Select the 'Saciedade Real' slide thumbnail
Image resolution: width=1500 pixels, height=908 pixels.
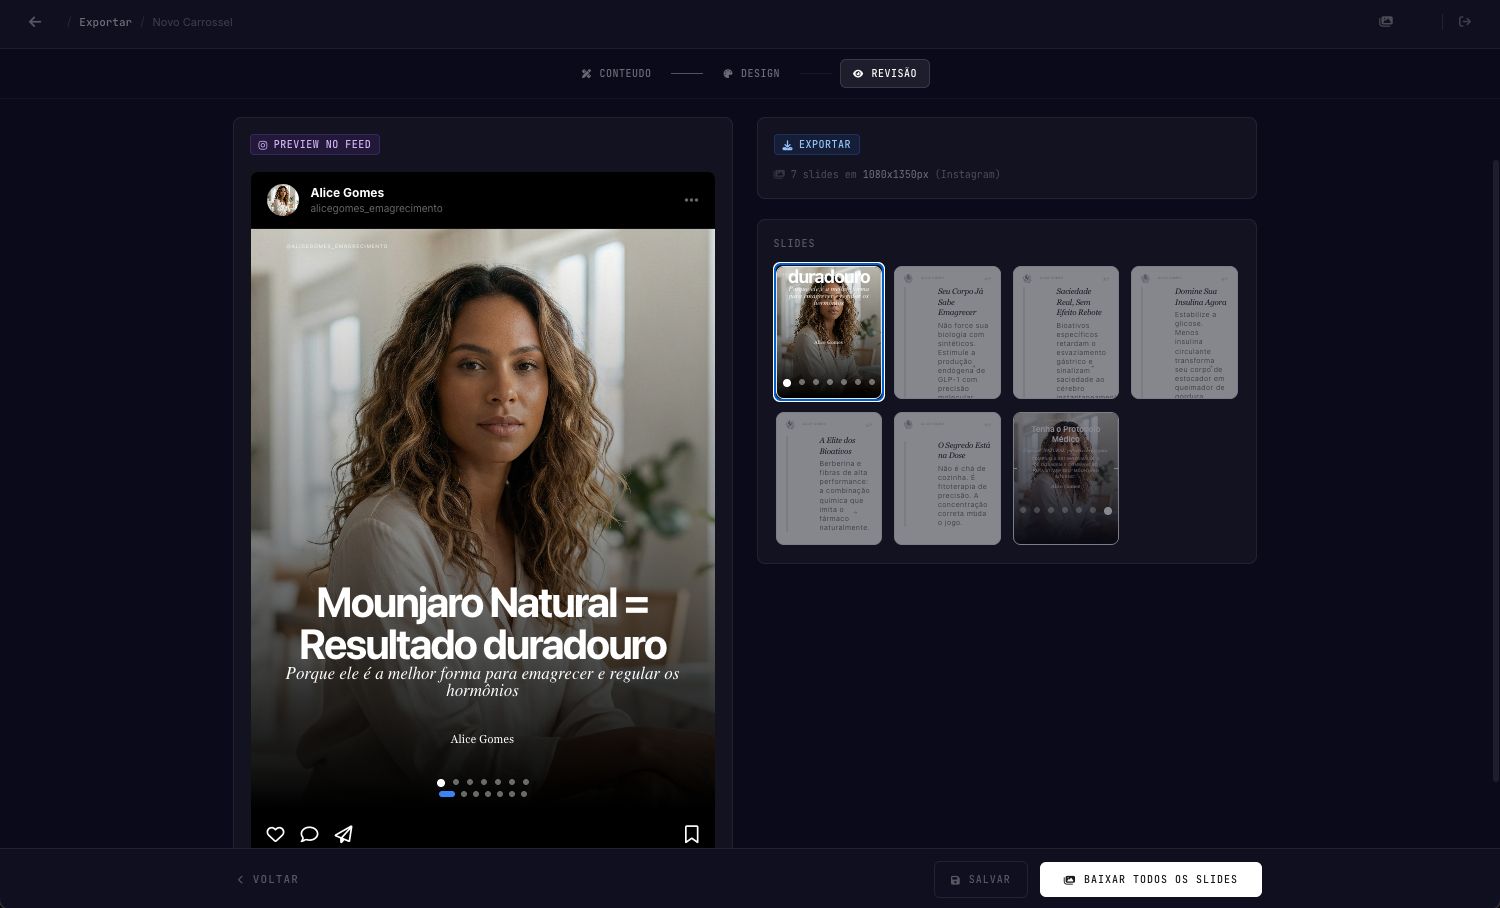[x=1065, y=332]
